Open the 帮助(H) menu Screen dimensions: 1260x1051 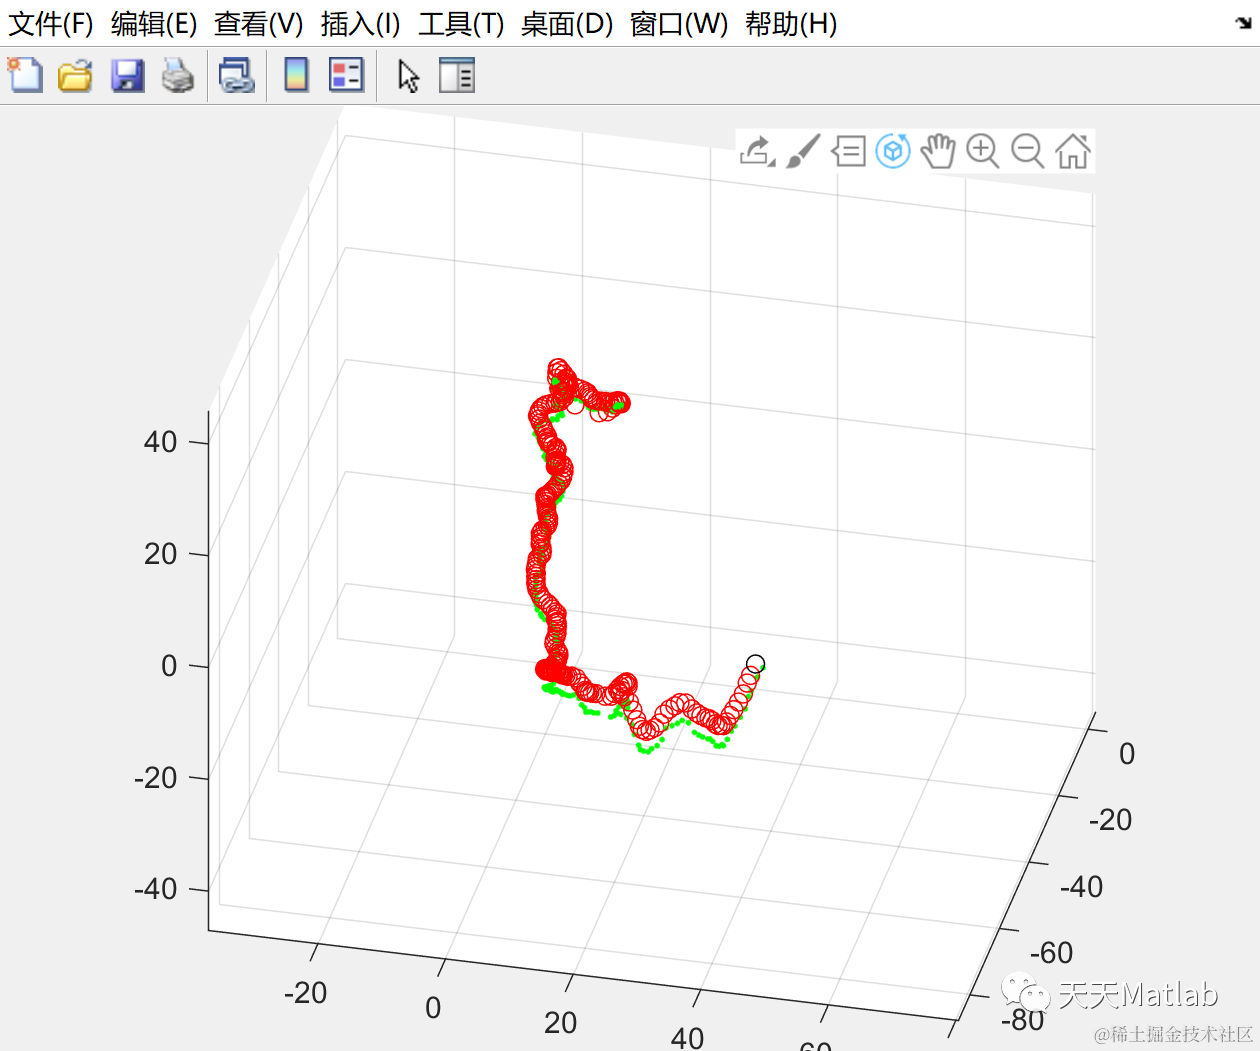coord(791,23)
